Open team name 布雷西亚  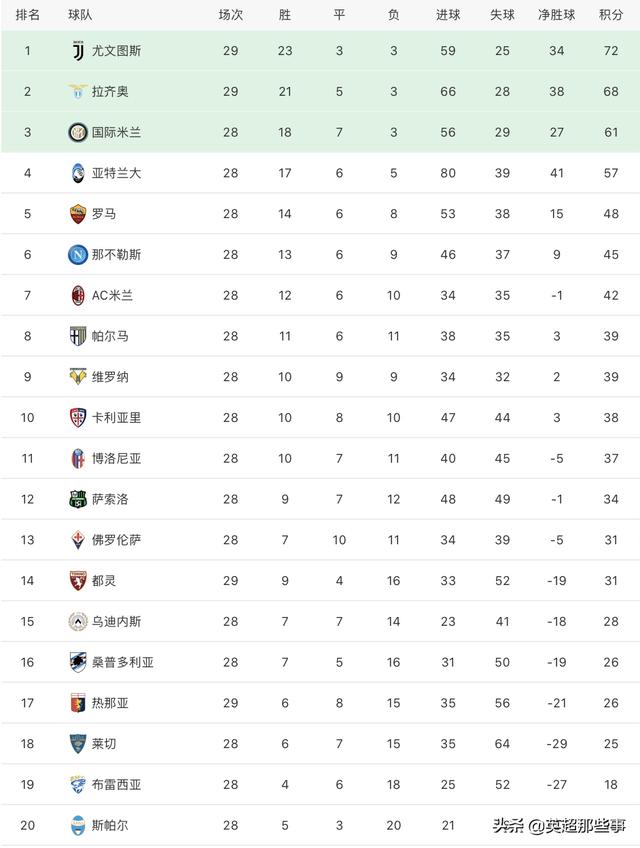tap(116, 785)
